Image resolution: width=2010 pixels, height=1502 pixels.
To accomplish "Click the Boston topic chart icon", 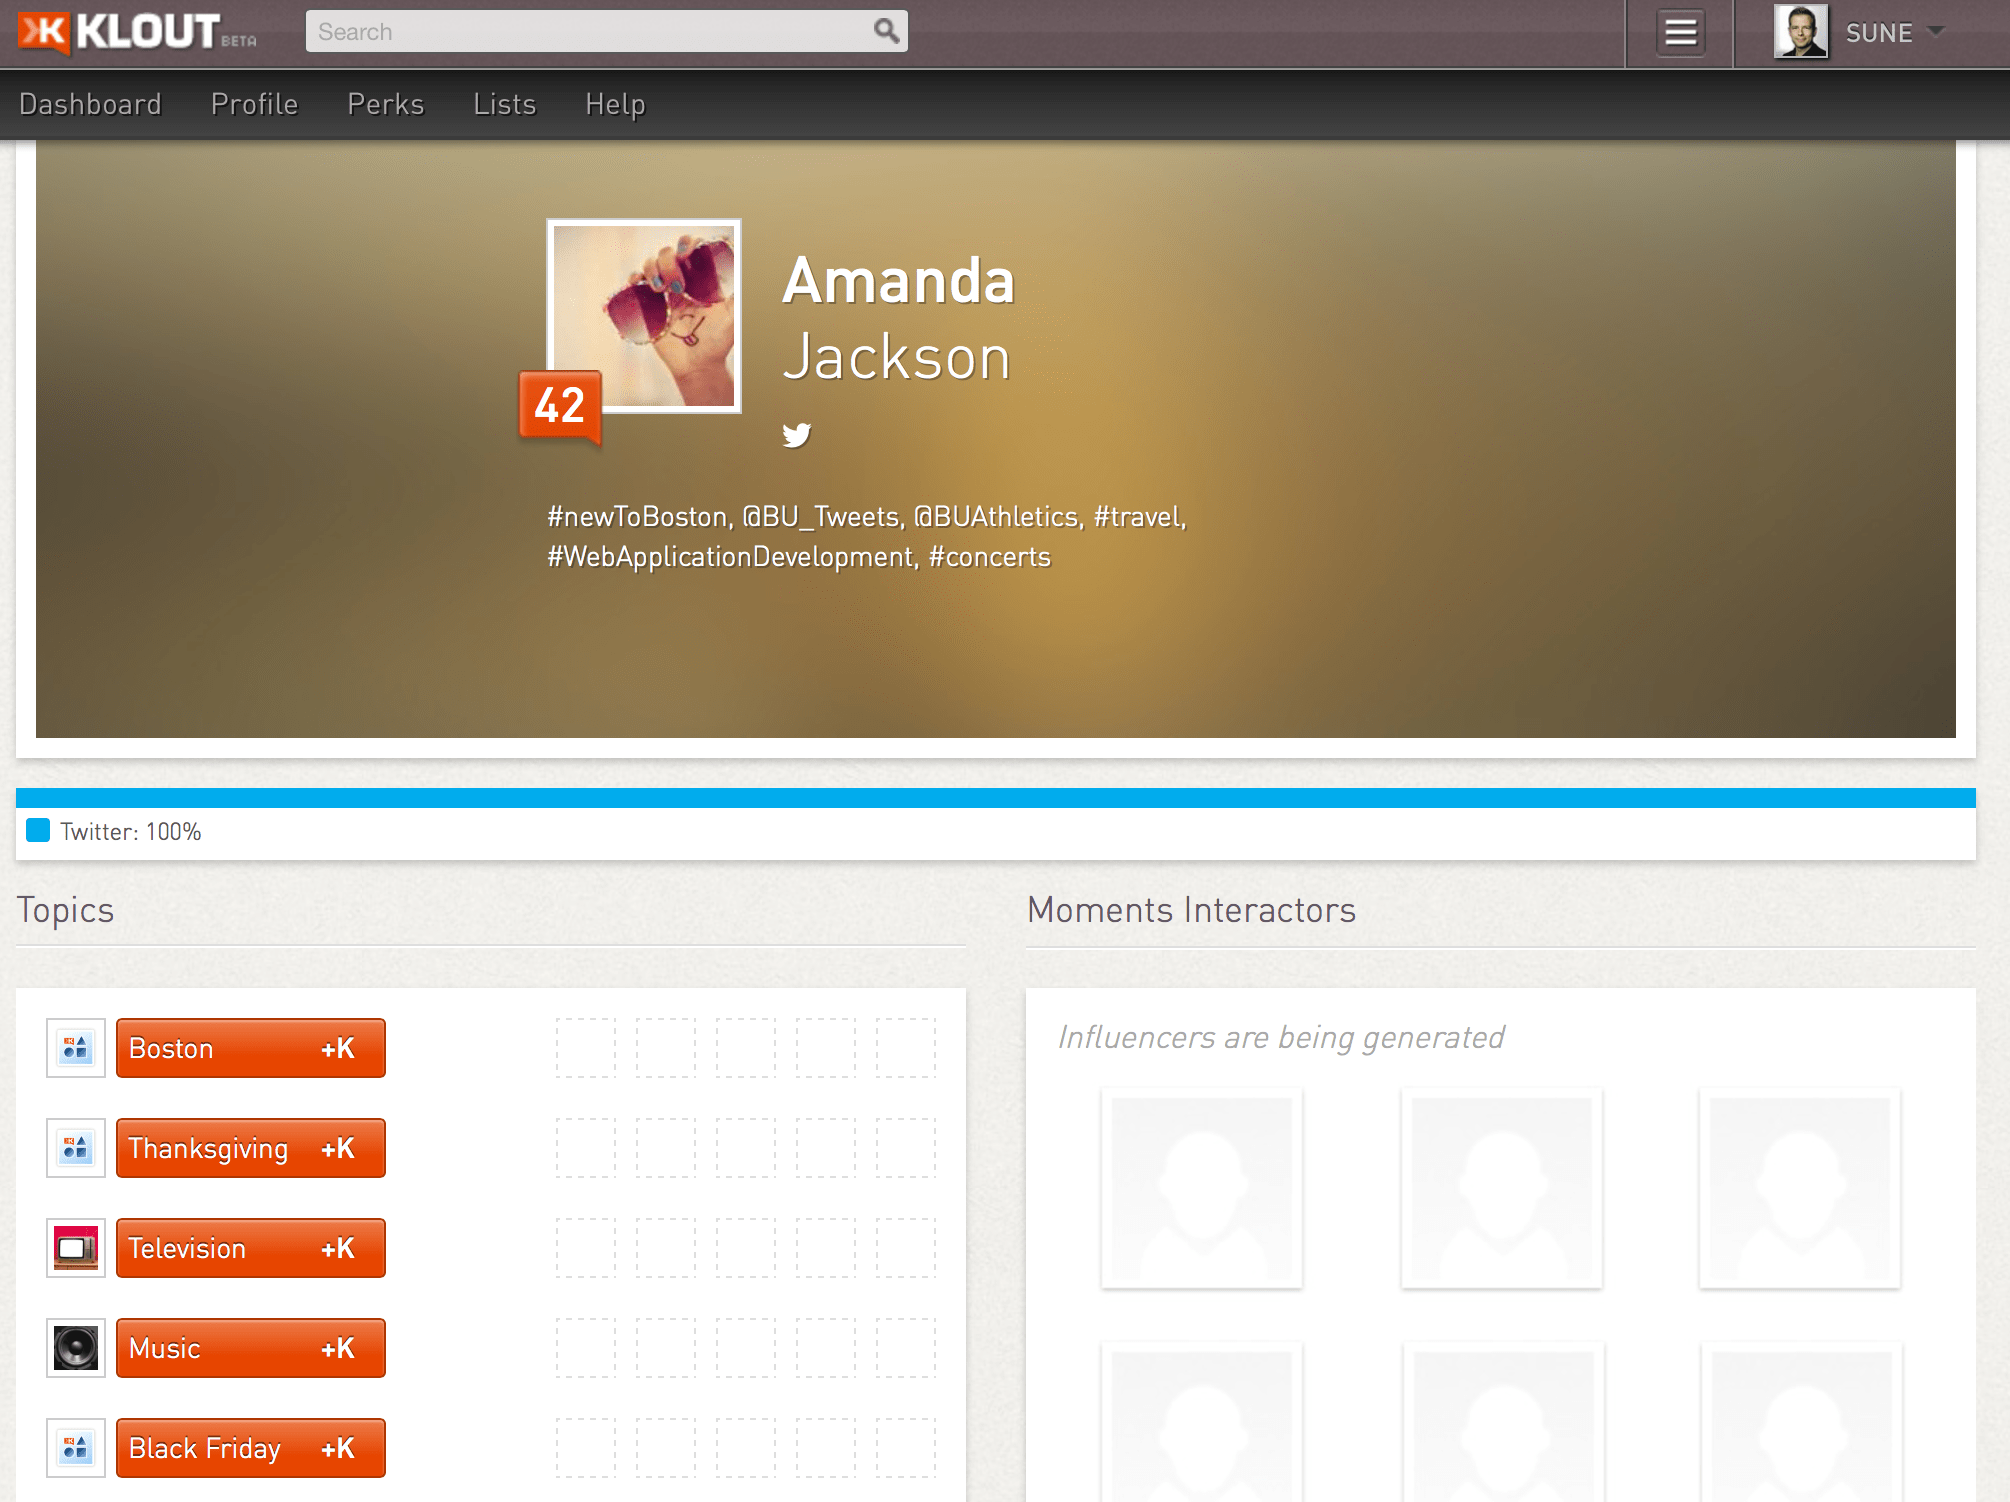I will (x=74, y=1048).
